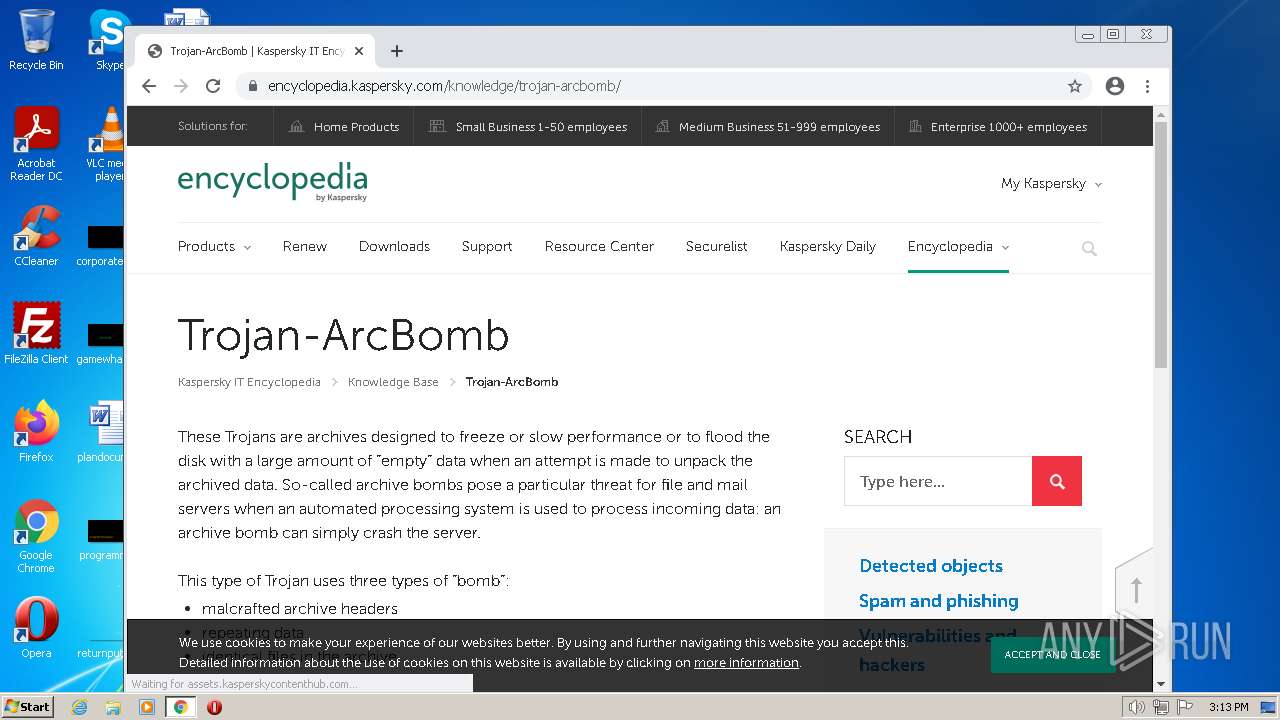Select Enterprise 1000+ employees link

pos(998,127)
